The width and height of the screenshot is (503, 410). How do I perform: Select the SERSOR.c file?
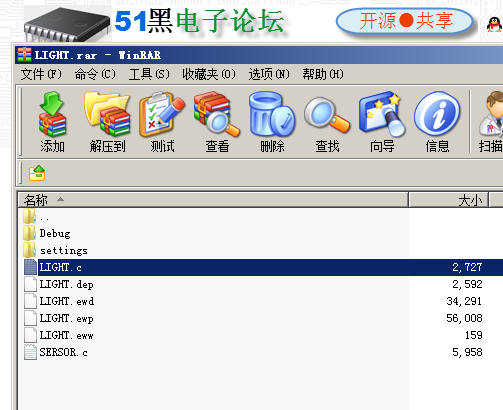pyautogui.click(x=63, y=352)
